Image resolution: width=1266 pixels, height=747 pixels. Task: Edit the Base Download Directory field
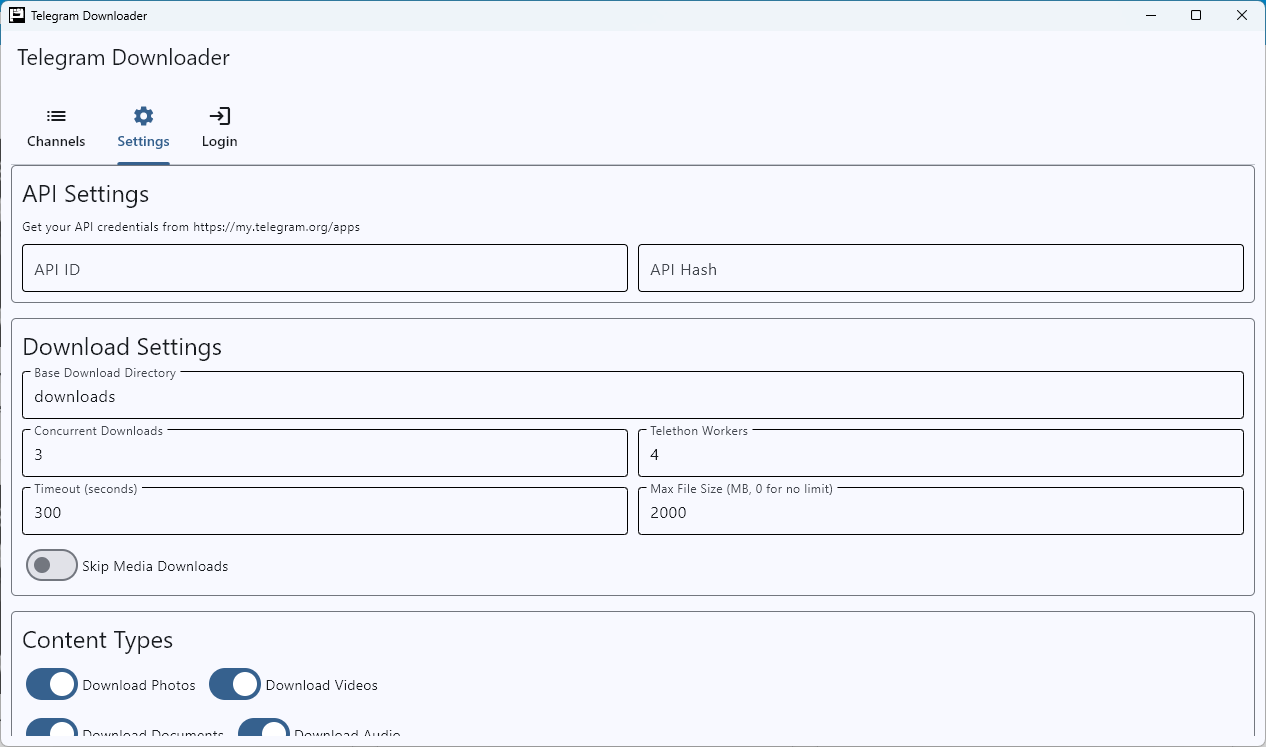pos(632,394)
